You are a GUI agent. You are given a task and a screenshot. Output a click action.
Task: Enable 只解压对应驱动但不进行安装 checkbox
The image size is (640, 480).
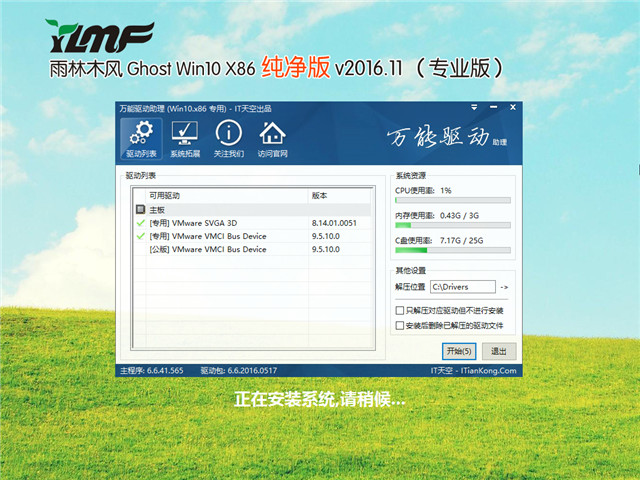pos(401,311)
